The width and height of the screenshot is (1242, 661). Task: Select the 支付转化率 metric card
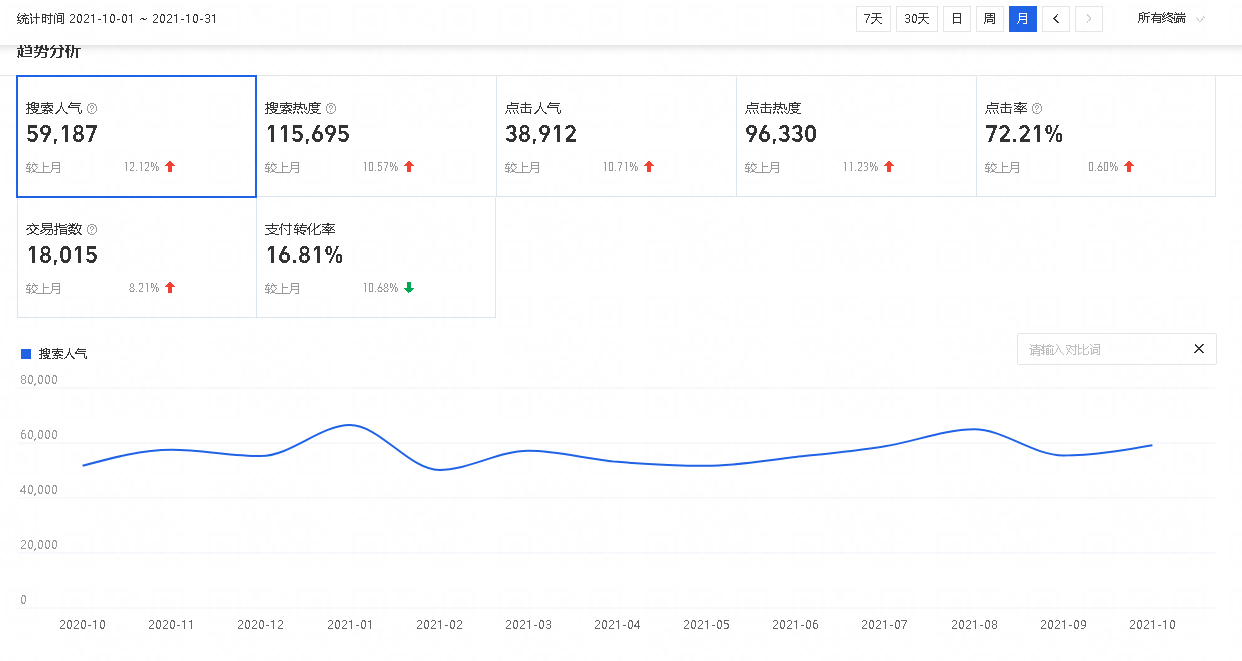[x=376, y=258]
